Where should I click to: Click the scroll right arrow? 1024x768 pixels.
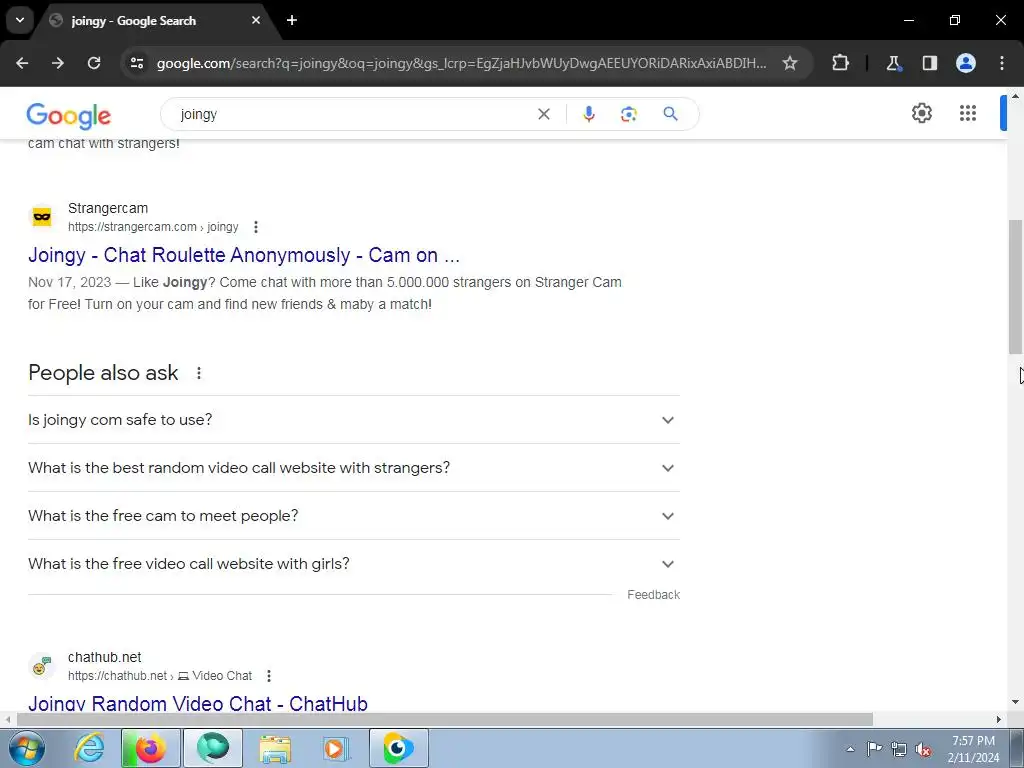coord(999,719)
